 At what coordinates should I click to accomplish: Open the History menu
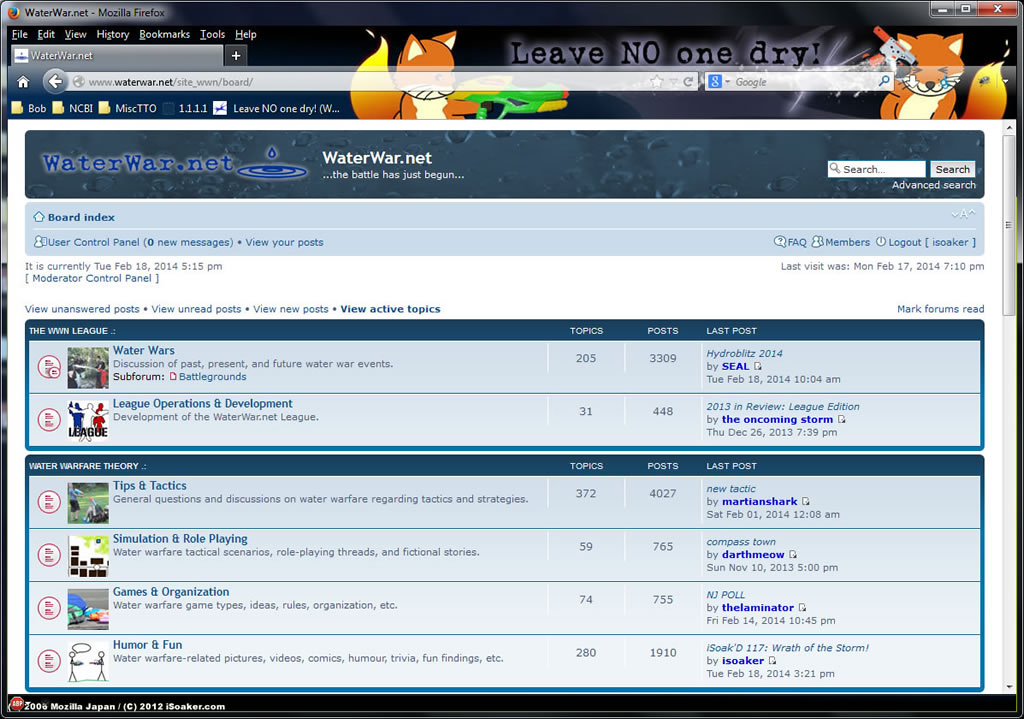point(112,34)
